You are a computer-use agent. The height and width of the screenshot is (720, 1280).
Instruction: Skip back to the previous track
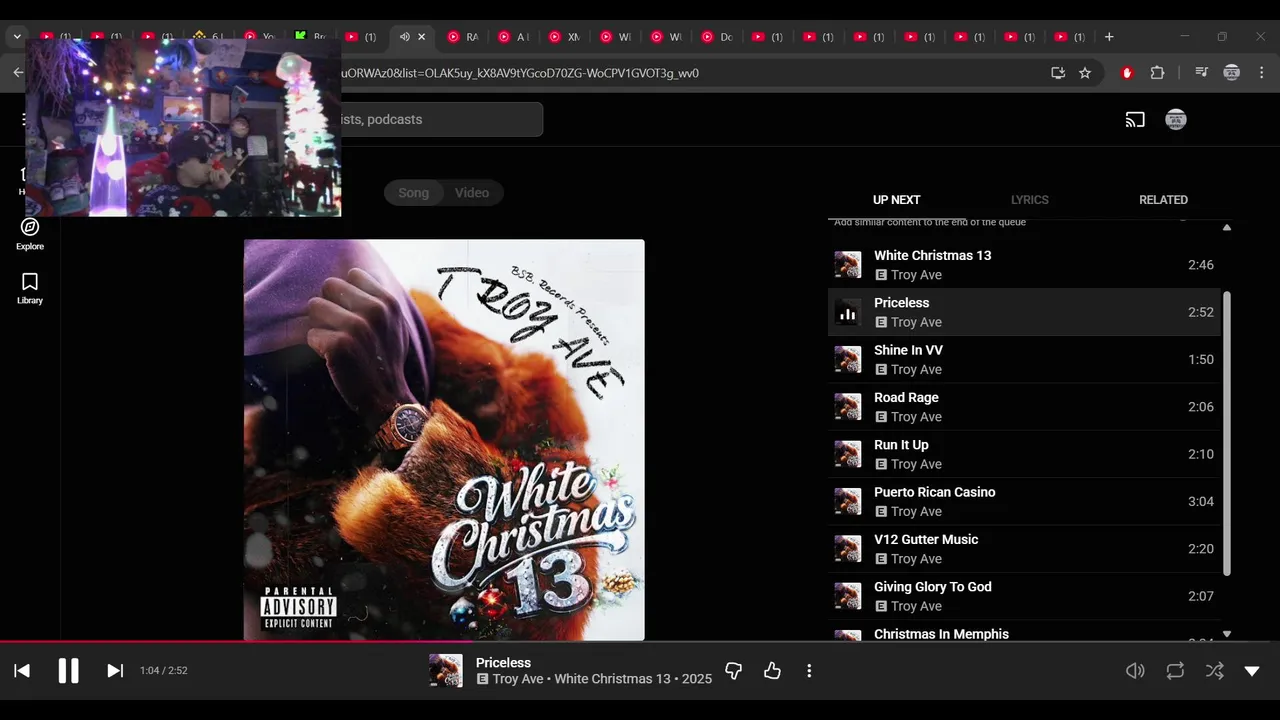22,671
